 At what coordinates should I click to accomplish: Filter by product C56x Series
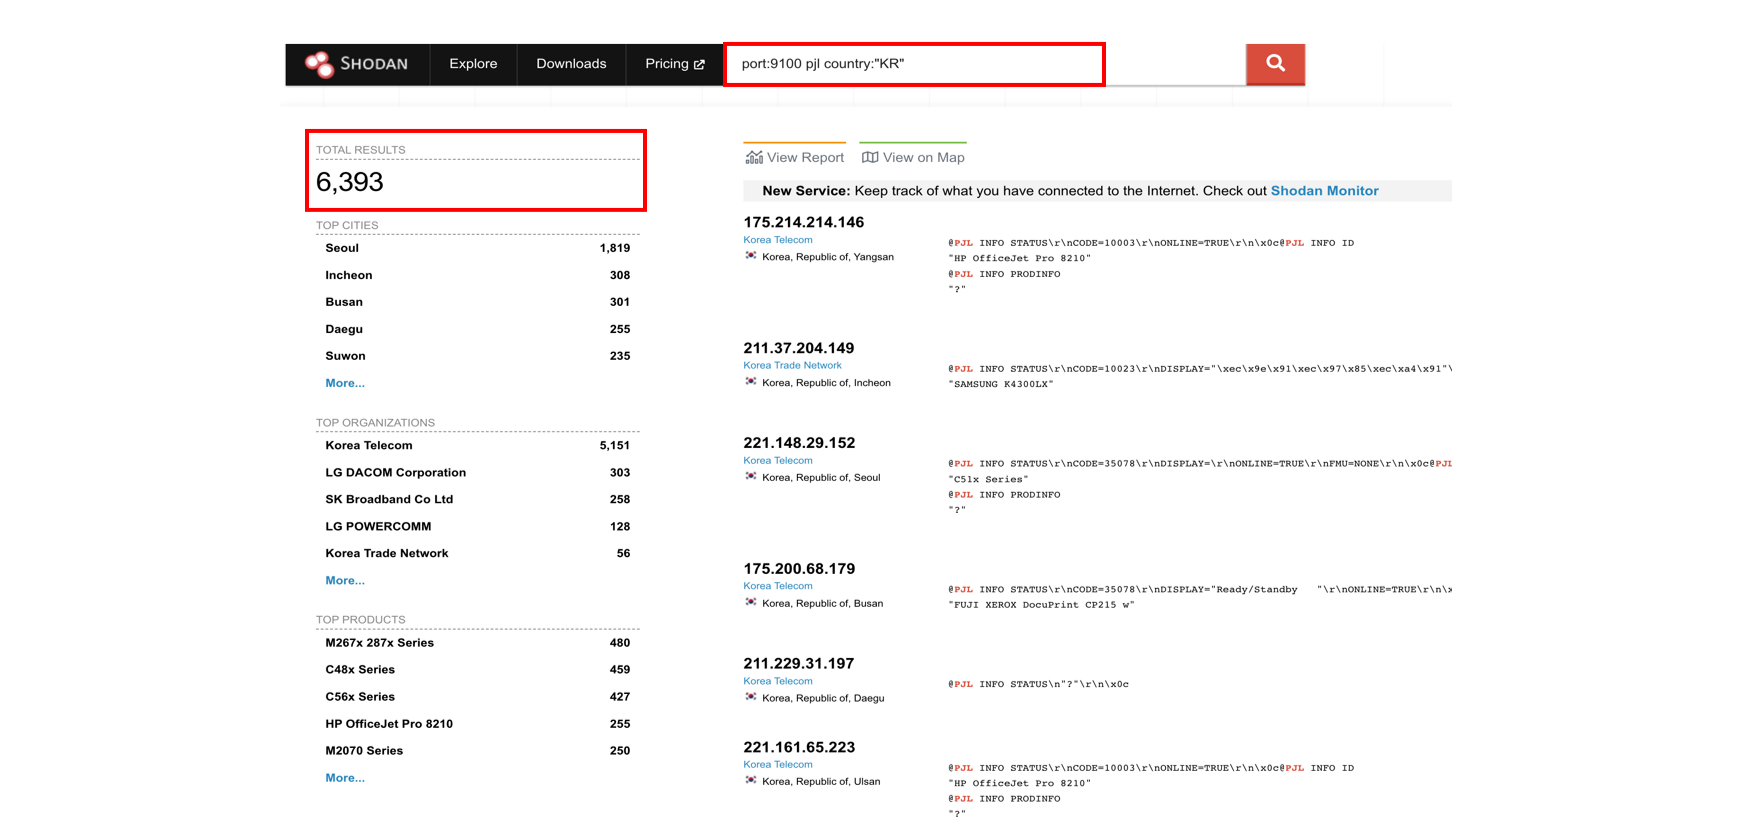(x=360, y=697)
